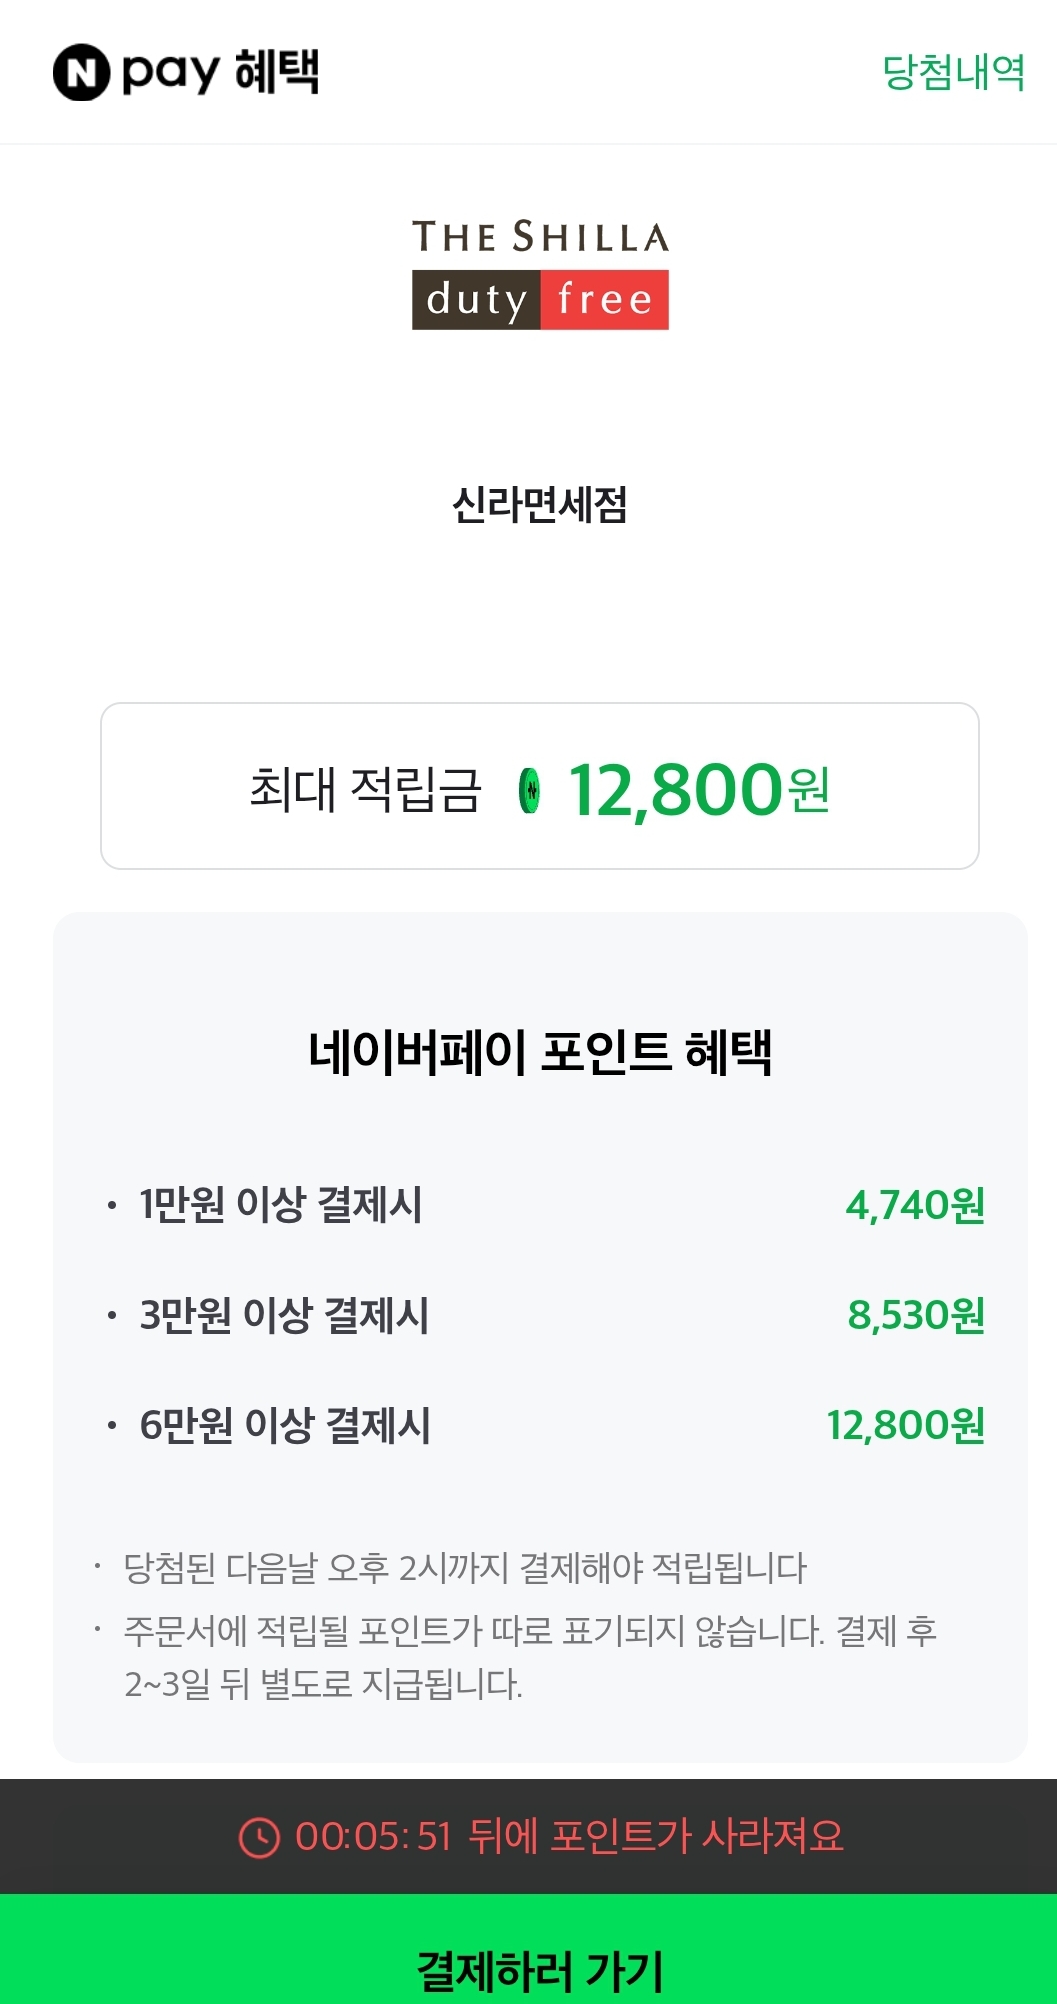Tap the 12,800원 maximum reward amount
1057x2004 pixels.
(698, 789)
